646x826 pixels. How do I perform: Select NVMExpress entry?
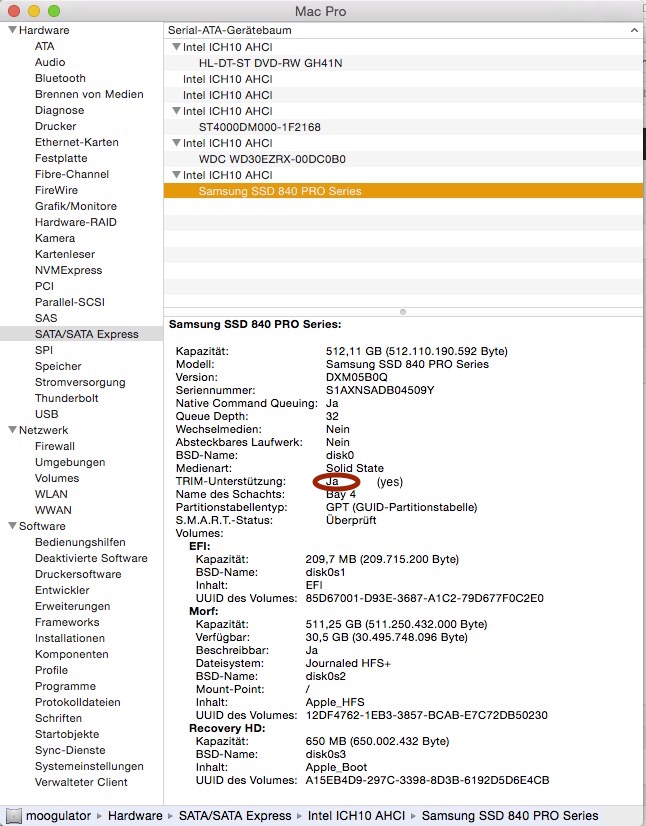[x=68, y=270]
